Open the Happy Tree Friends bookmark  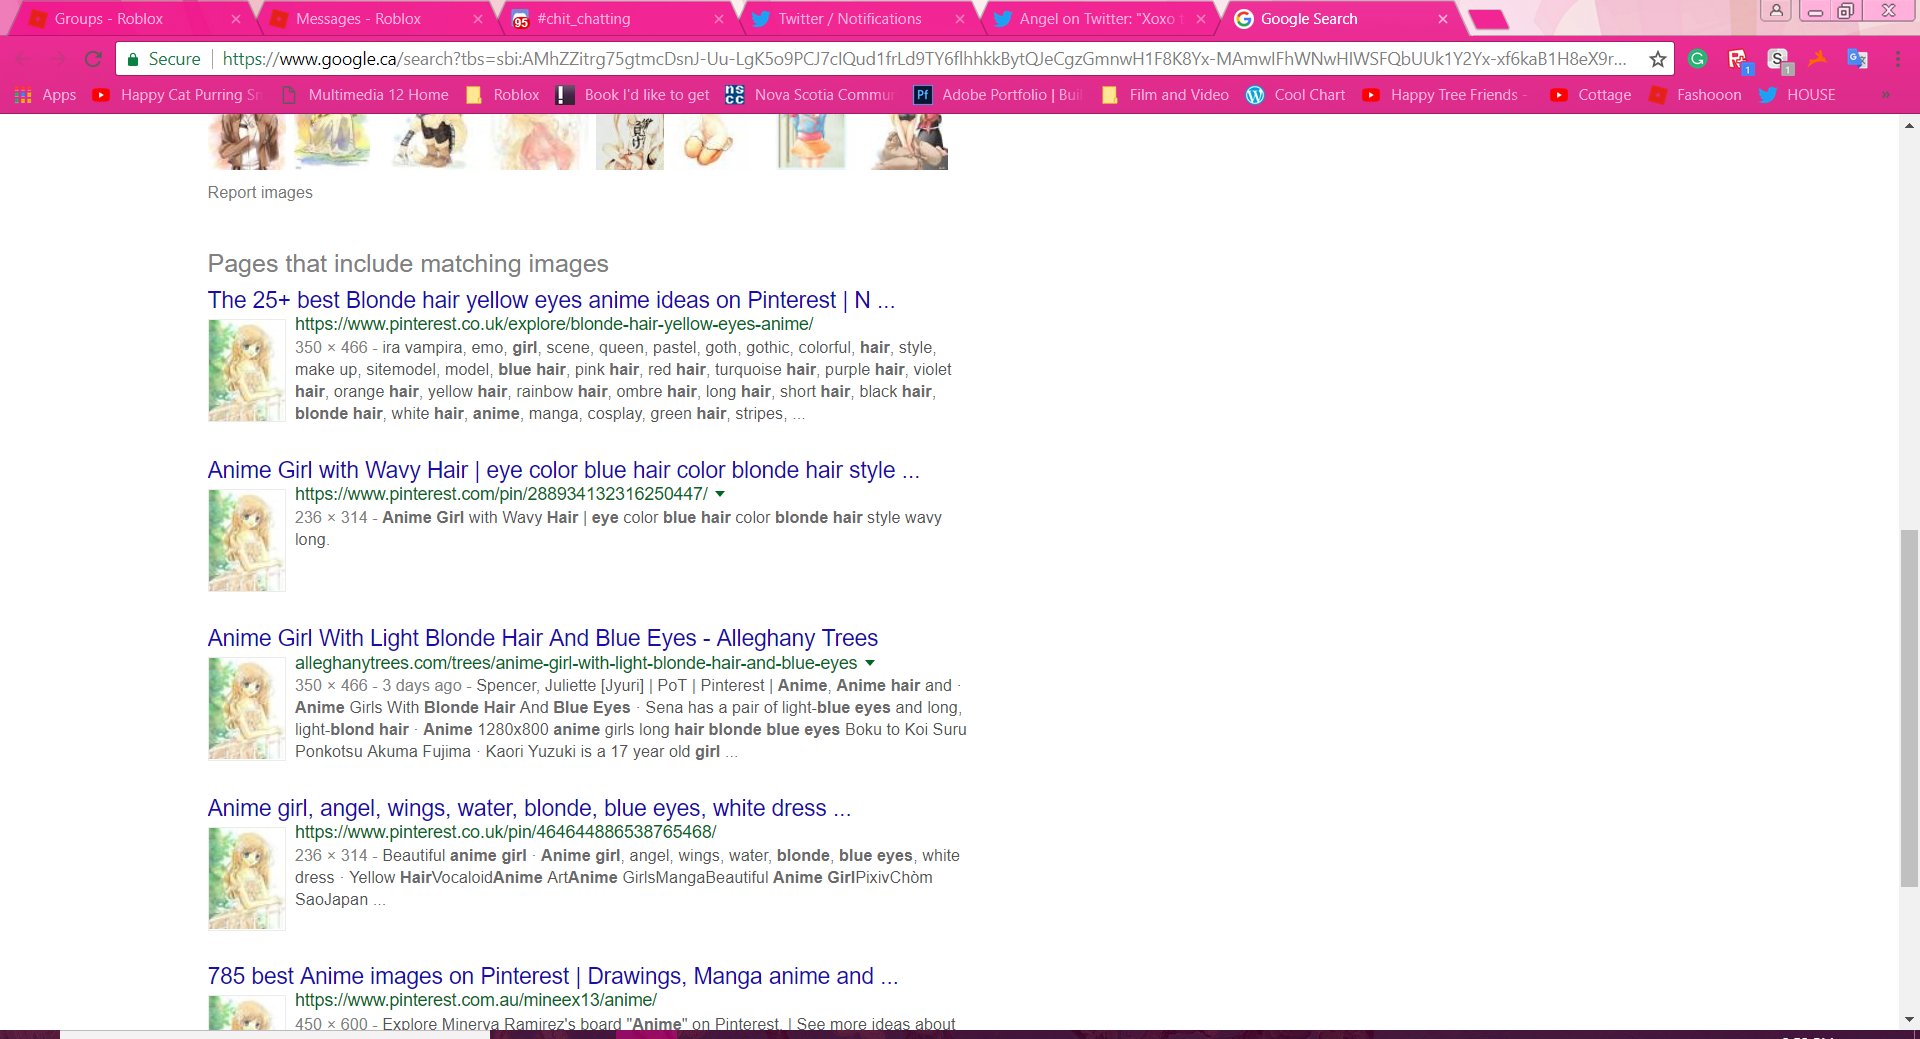1446,95
